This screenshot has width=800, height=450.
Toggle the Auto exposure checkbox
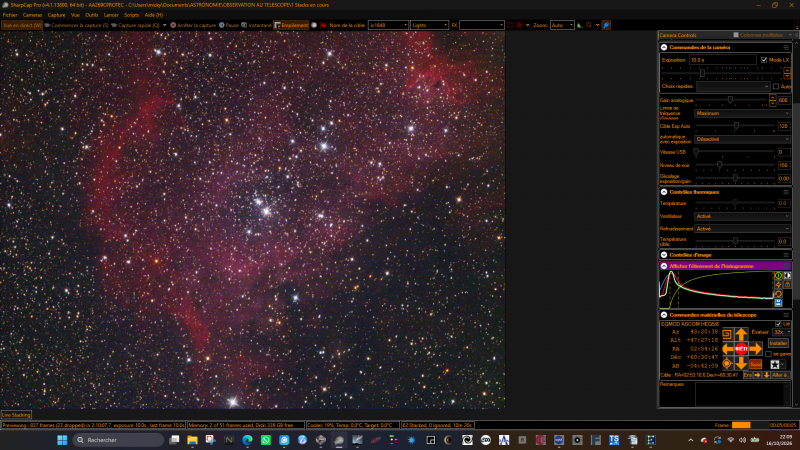[x=776, y=86]
